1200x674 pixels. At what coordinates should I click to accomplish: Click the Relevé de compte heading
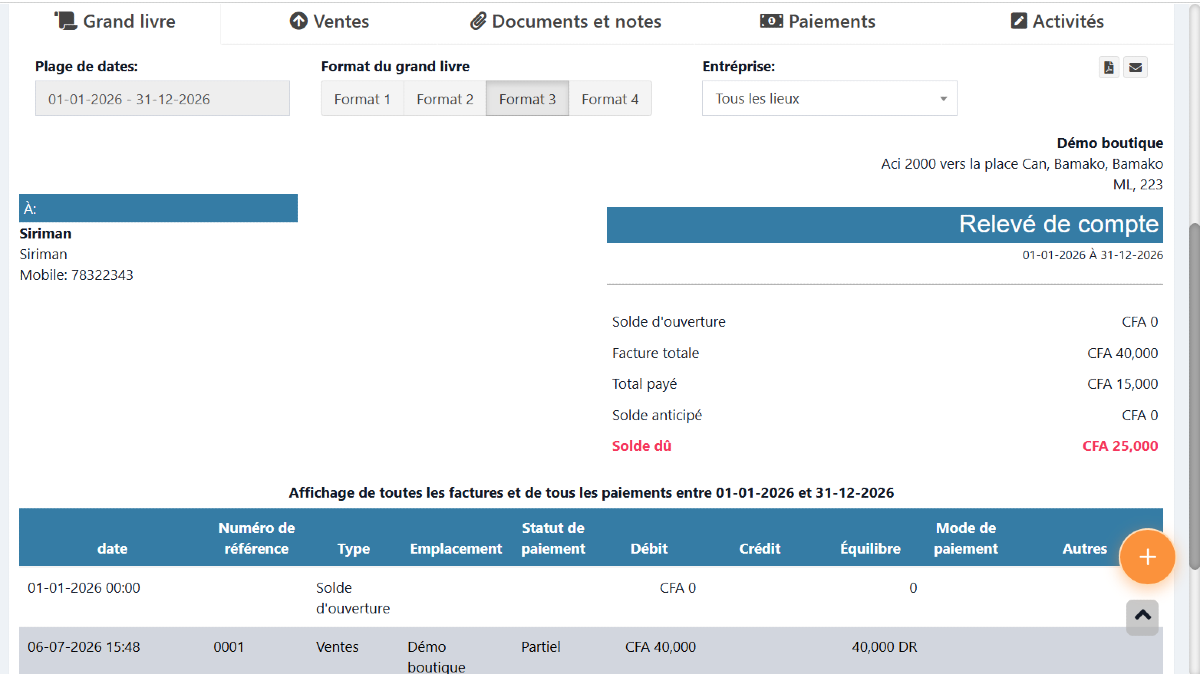(1059, 224)
